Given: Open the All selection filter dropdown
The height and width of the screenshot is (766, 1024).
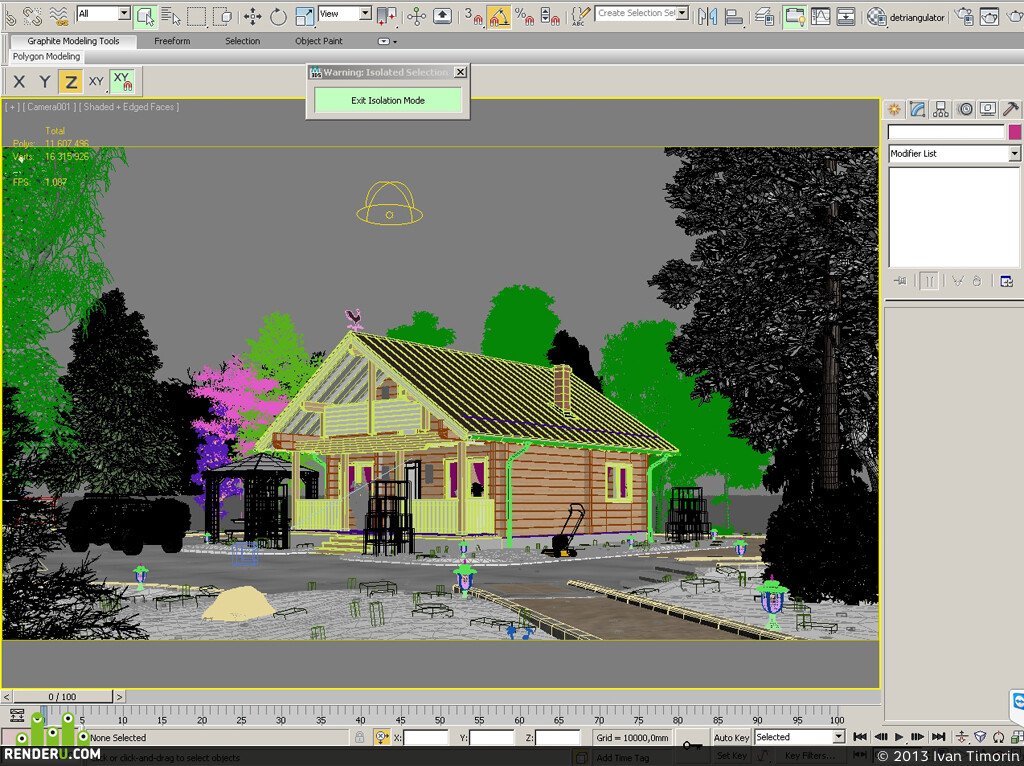Looking at the screenshot, I should pyautogui.click(x=103, y=13).
